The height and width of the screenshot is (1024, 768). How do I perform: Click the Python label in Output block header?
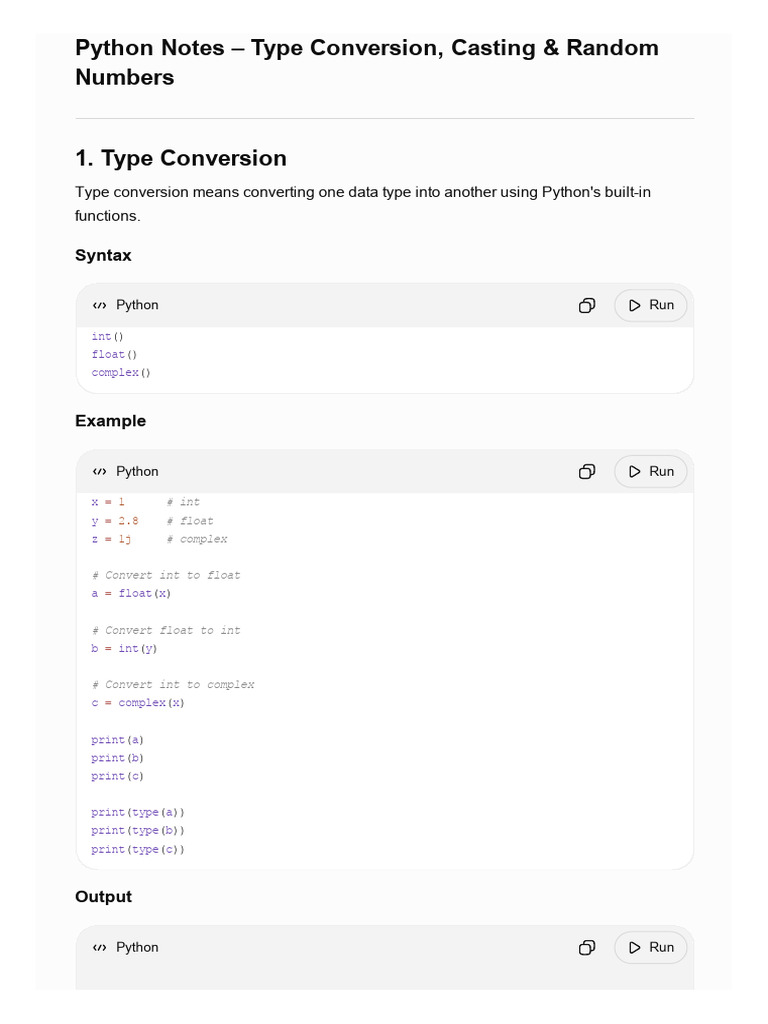pos(137,948)
